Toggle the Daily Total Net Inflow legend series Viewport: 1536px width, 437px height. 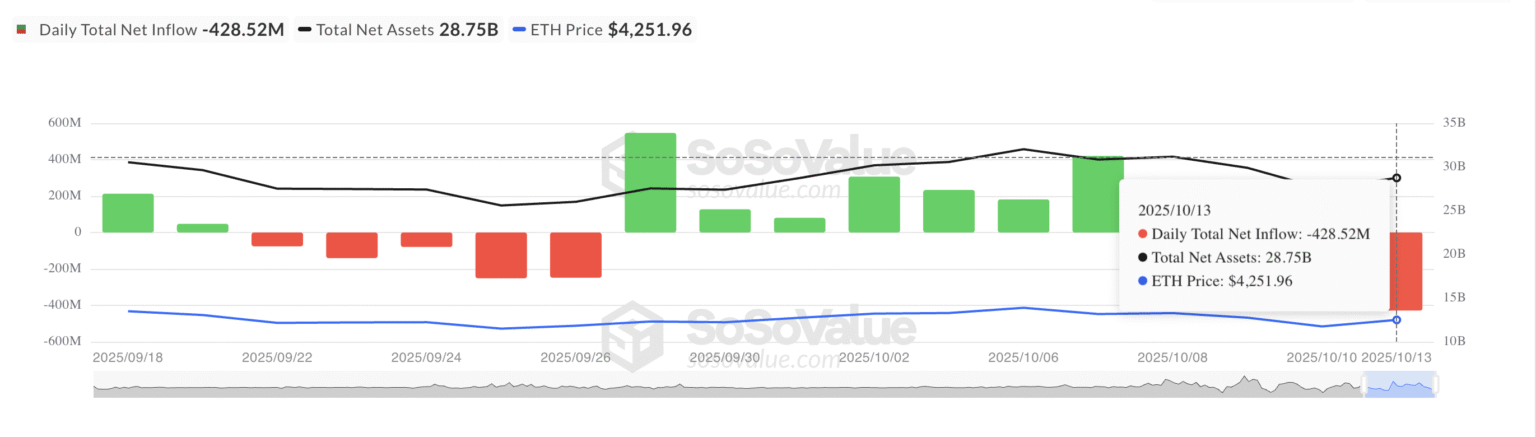coord(117,30)
